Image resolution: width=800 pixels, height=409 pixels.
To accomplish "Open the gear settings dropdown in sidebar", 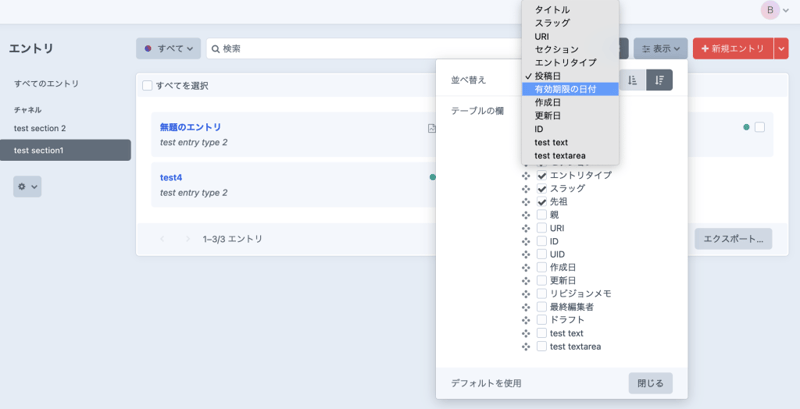I will pos(27,187).
